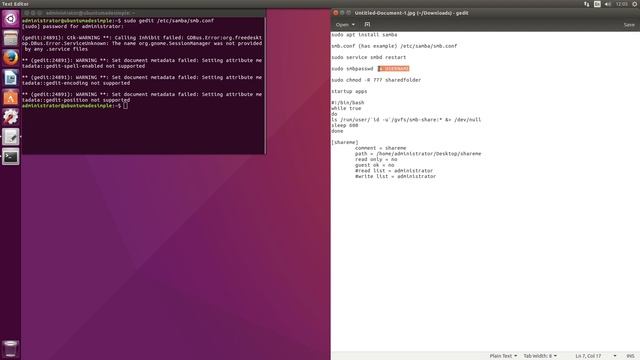Click the 'startup apps' line in gedit
Viewport: 640px width, 360px height.
tap(349, 91)
